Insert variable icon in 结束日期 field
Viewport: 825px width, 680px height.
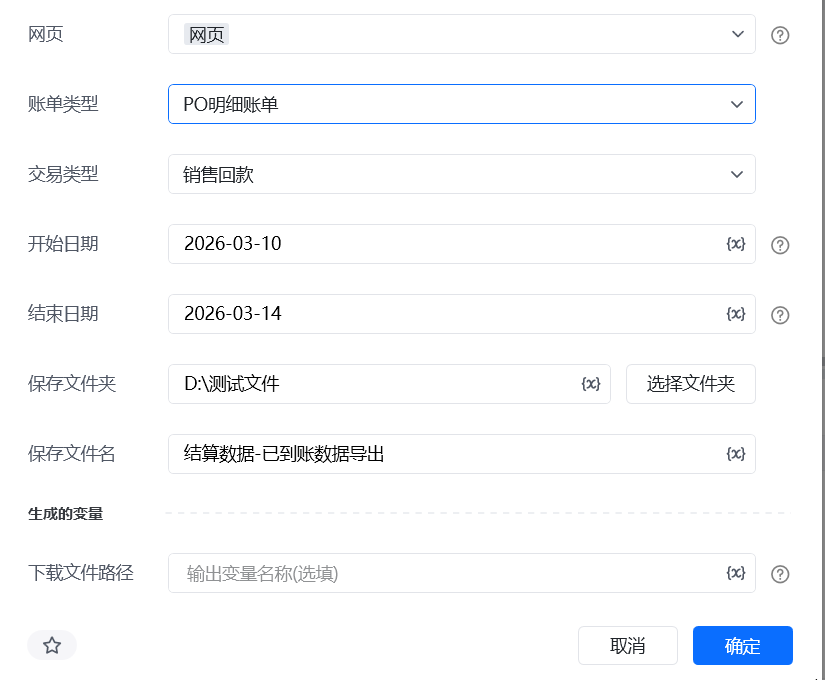tap(736, 314)
